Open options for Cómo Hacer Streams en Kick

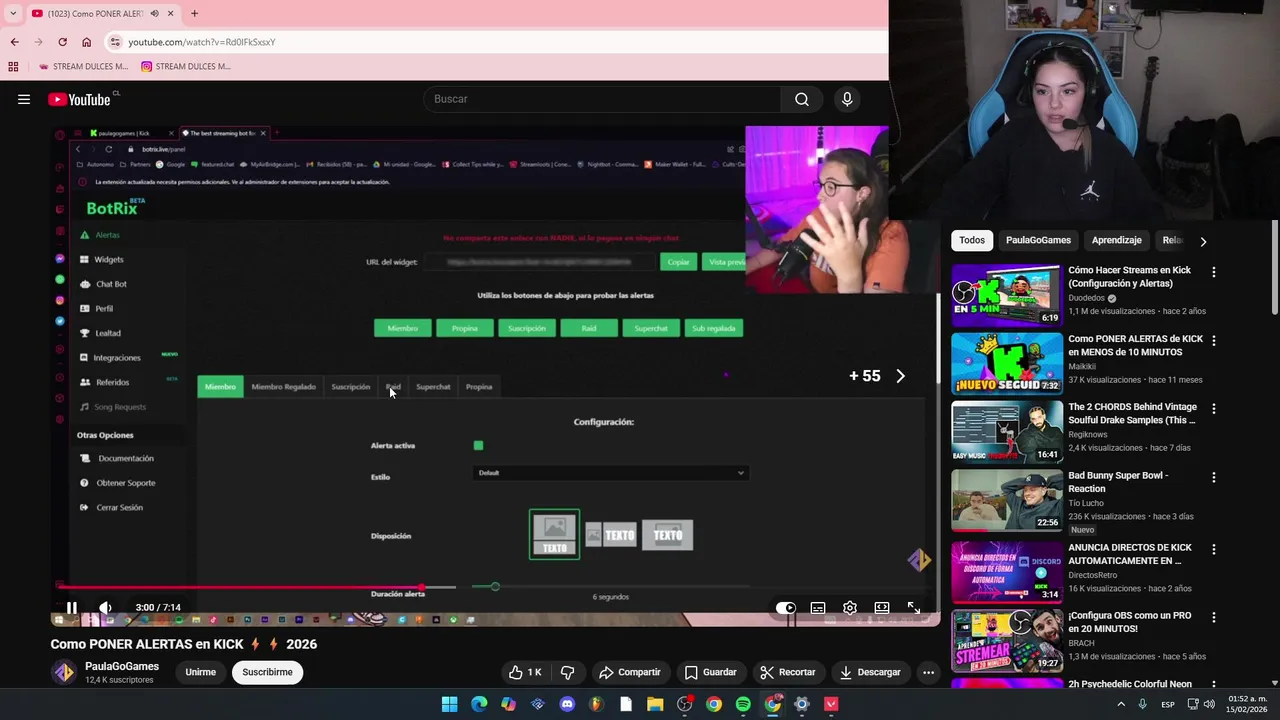coord(1213,272)
